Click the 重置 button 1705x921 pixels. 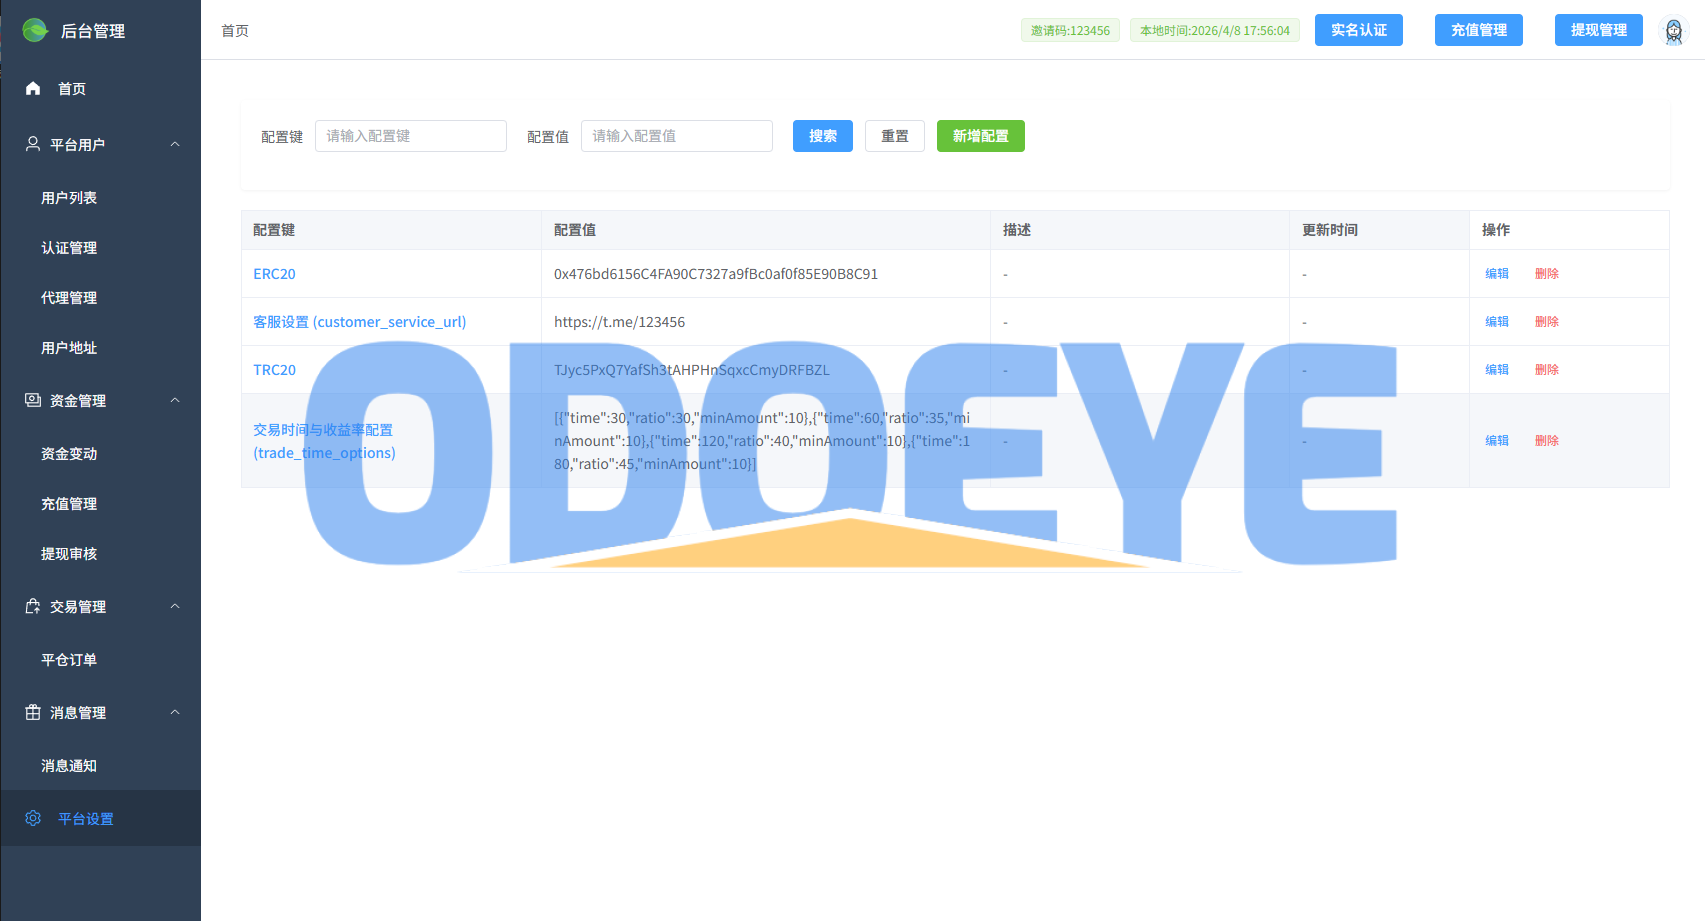tap(895, 136)
